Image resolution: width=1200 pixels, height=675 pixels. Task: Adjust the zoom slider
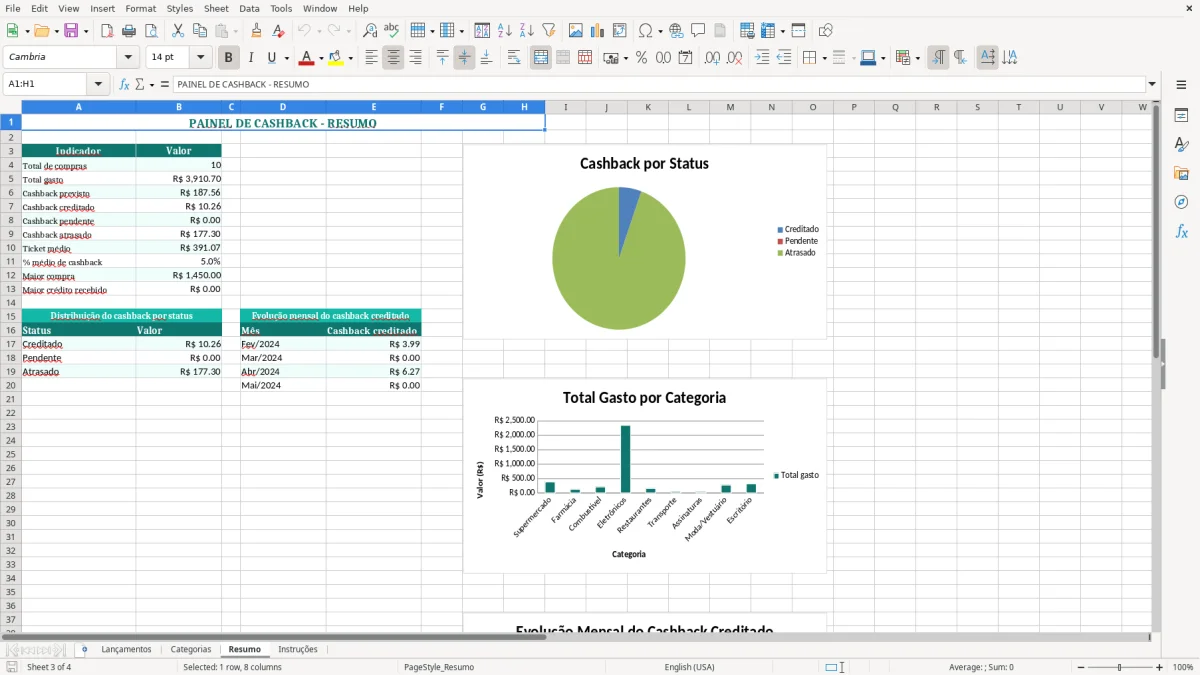(x=1120, y=667)
